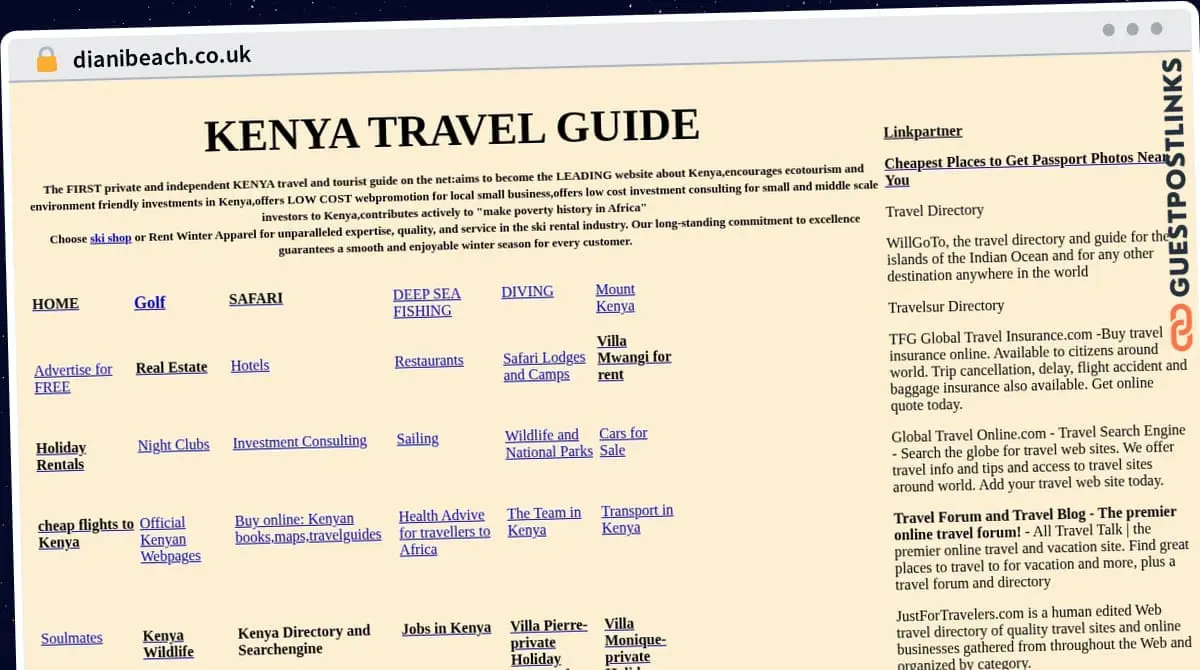Go to Holiday Rentals page
Image resolution: width=1200 pixels, height=670 pixels.
pyautogui.click(x=61, y=456)
